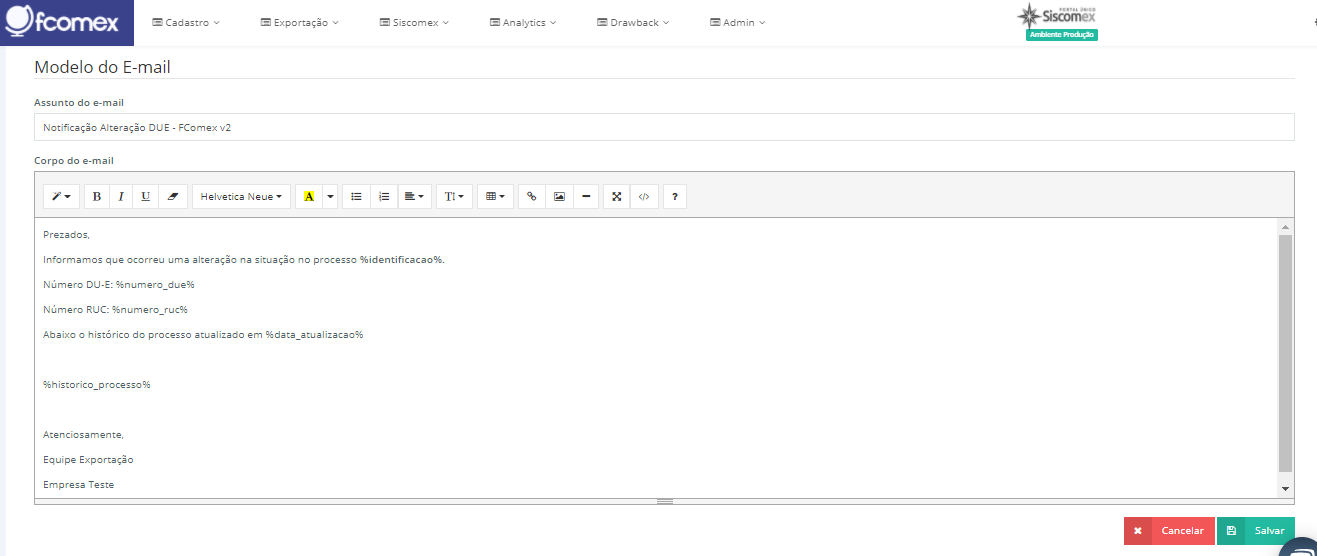The height and width of the screenshot is (556, 1317).
Task: Remove font style with eraser icon
Action: click(x=172, y=196)
